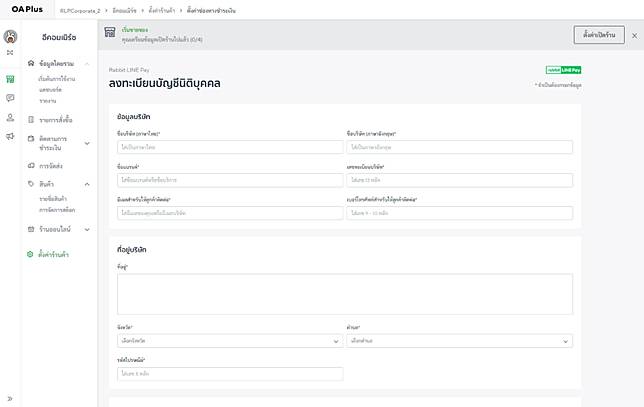The height and width of the screenshot is (407, 644).
Task: Open the shop icon in left rail
Action: click(10, 78)
